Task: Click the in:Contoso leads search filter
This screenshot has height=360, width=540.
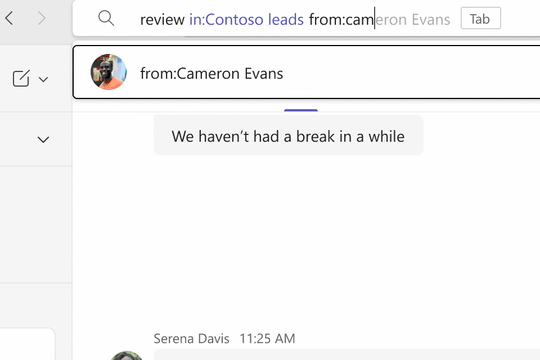Action: point(246,19)
